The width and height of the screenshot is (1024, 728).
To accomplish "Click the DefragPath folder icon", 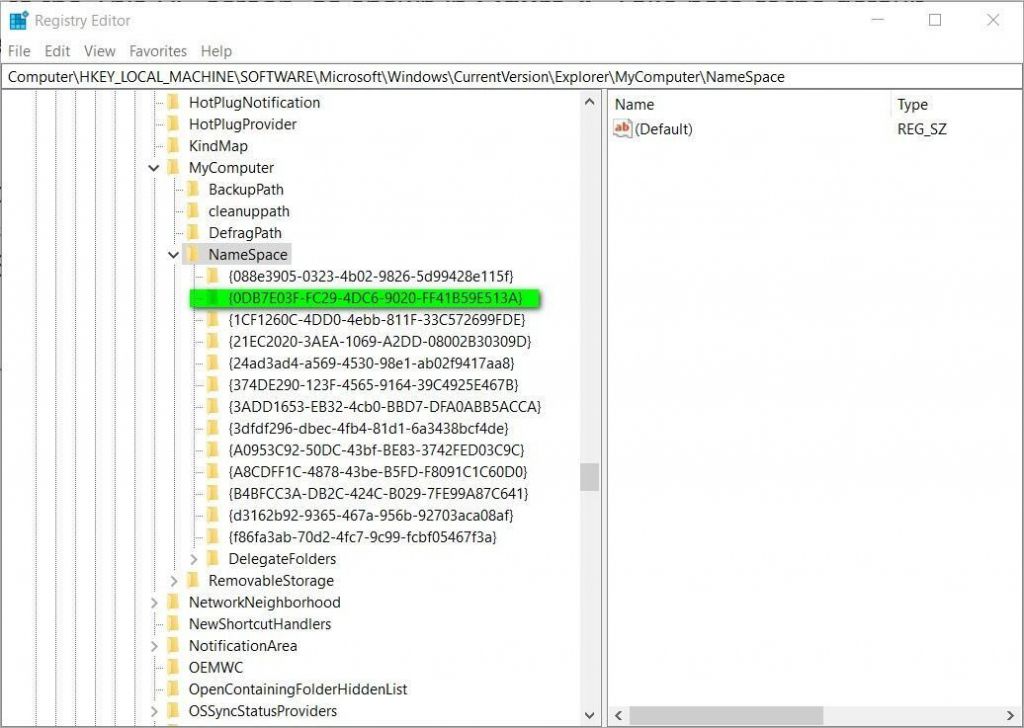I will (x=195, y=232).
